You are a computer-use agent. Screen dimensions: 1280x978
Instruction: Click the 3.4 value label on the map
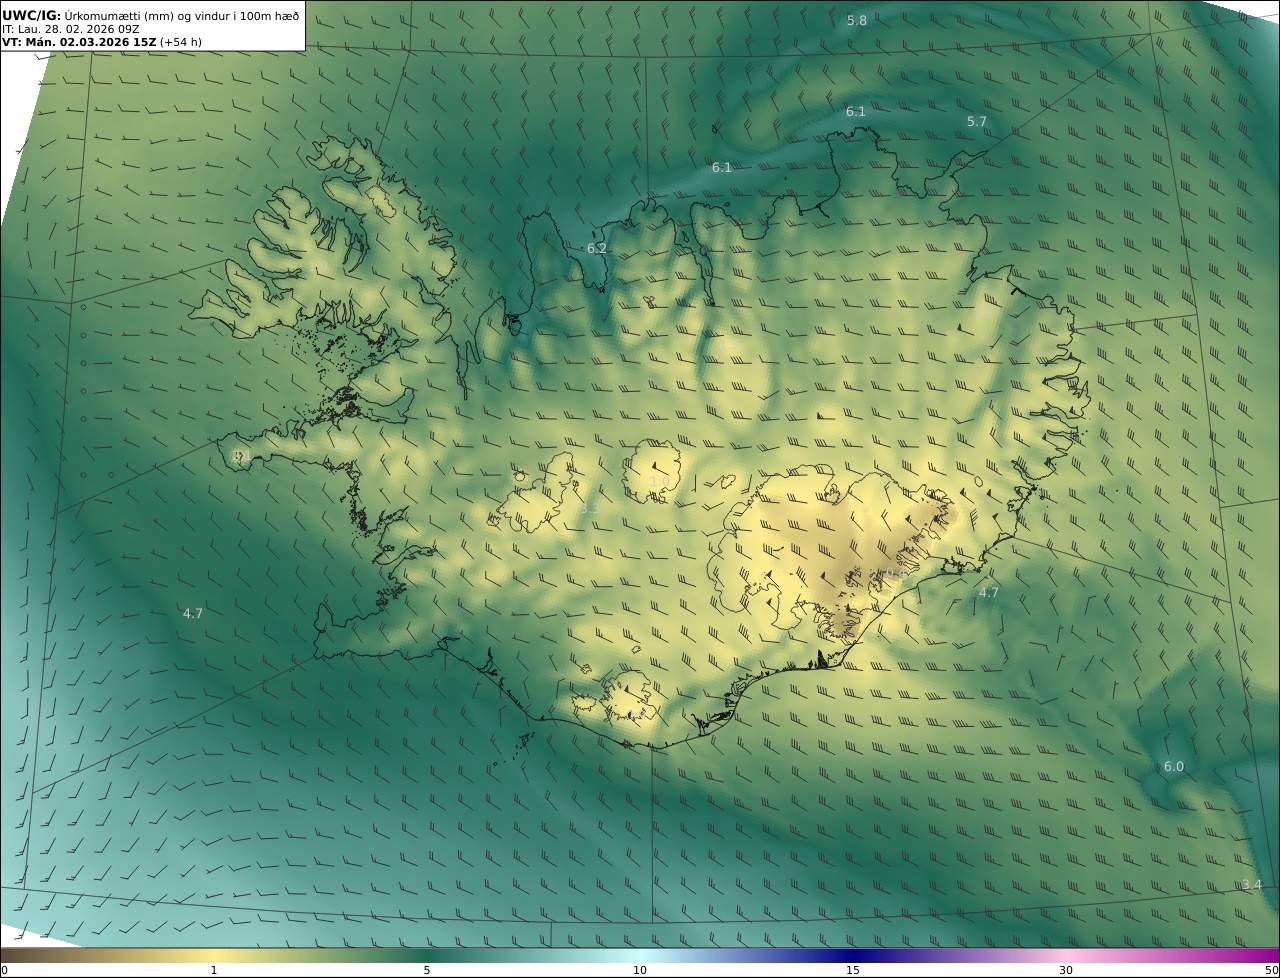[x=1252, y=884]
